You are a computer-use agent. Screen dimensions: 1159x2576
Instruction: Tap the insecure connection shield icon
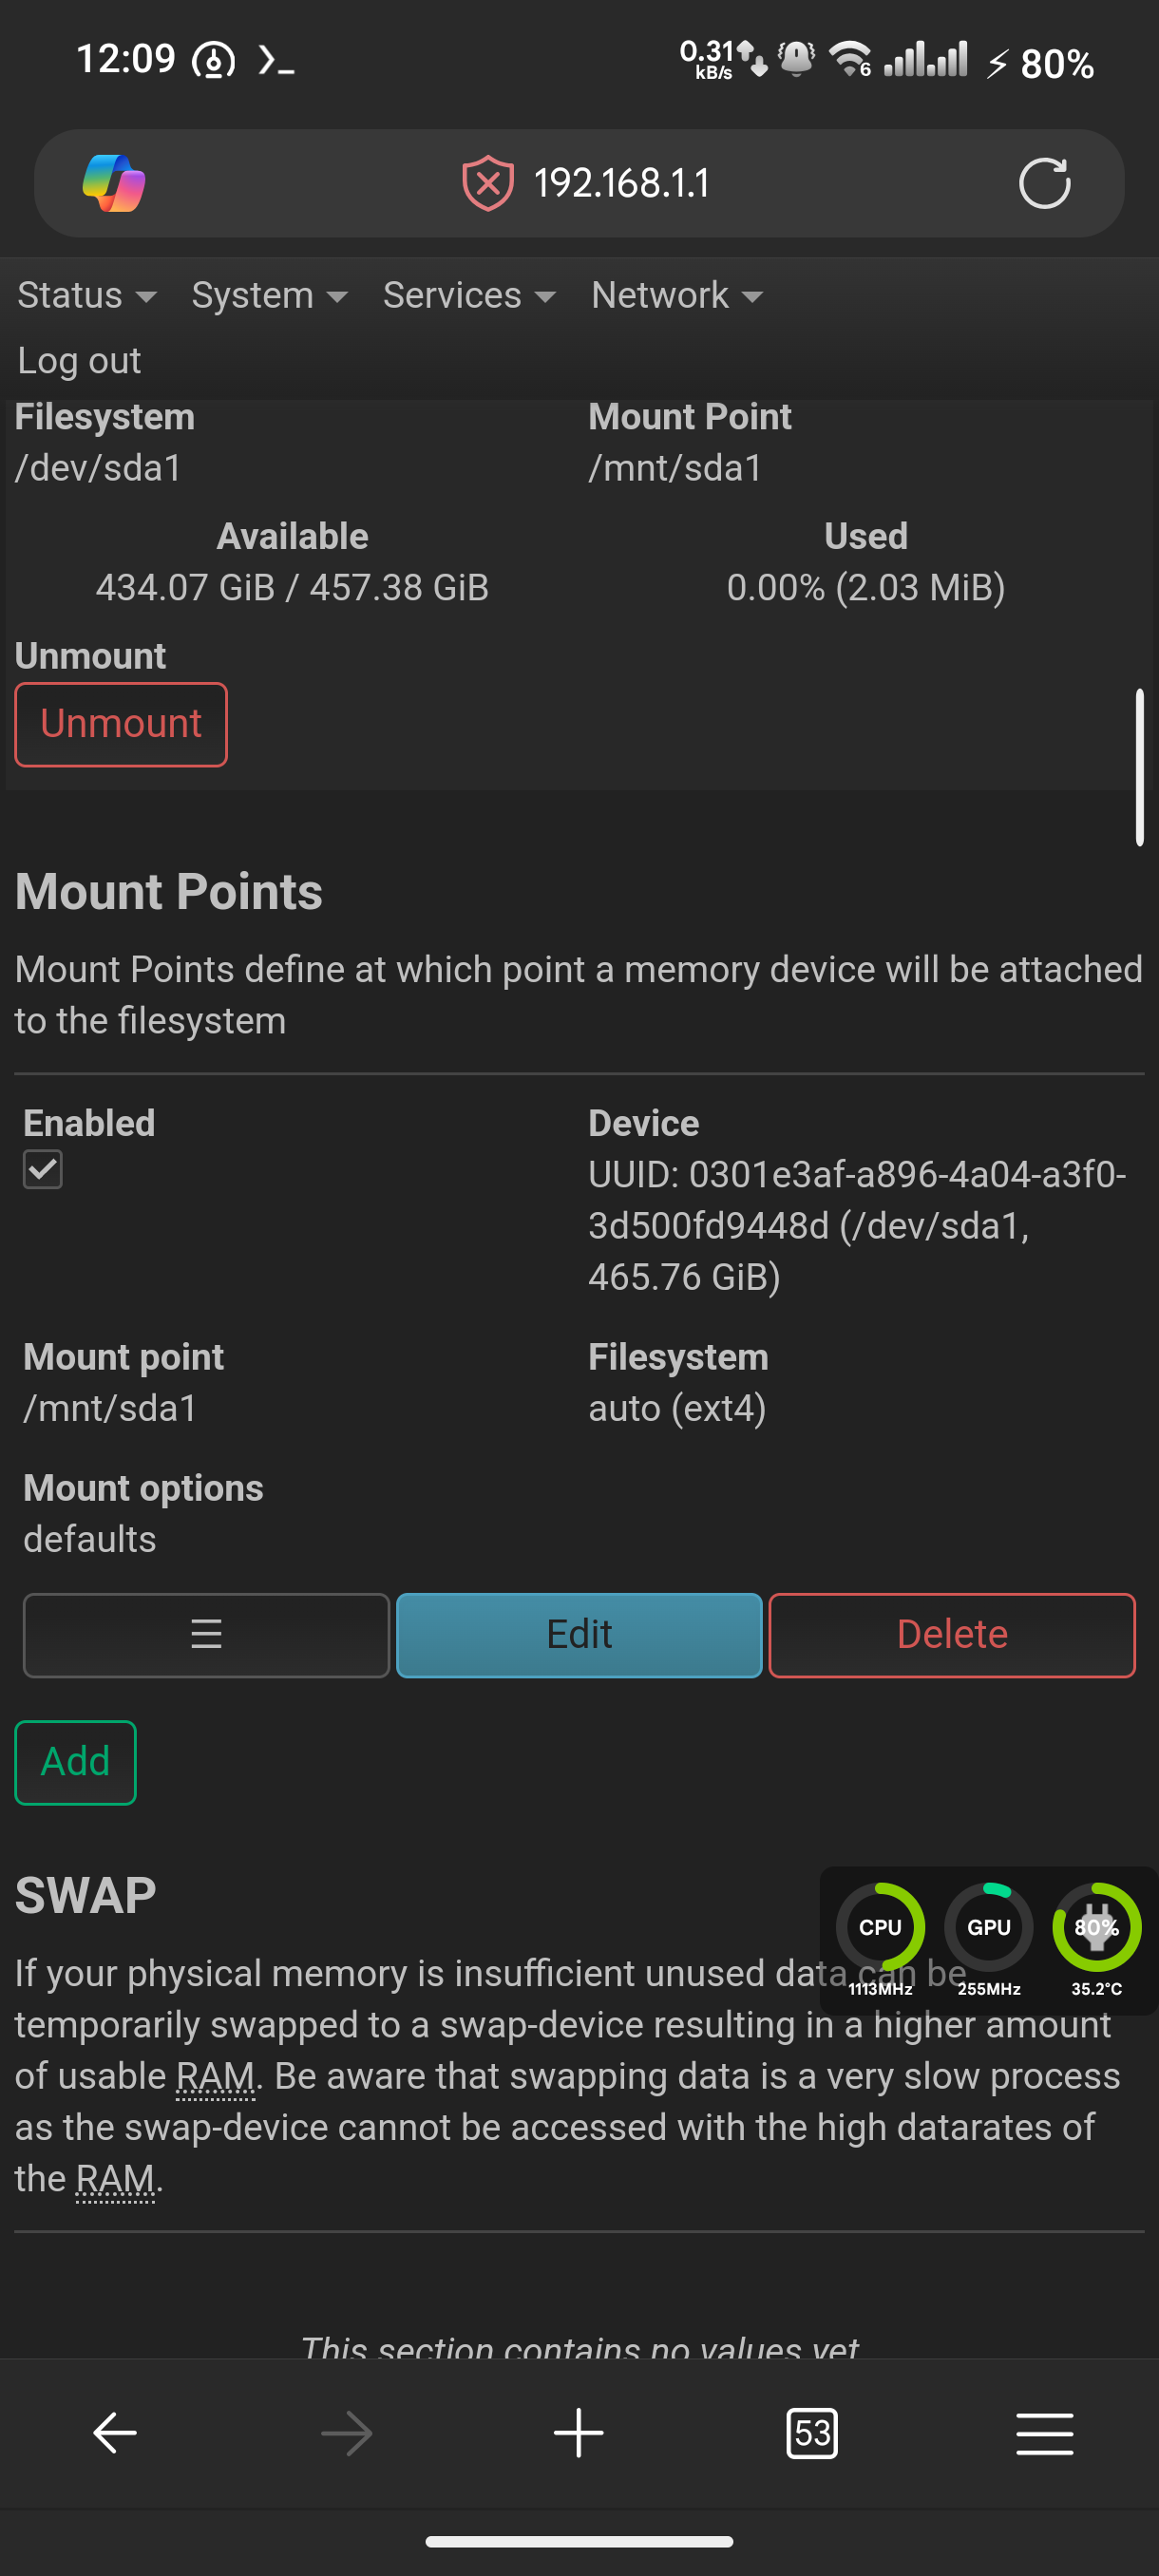point(488,183)
